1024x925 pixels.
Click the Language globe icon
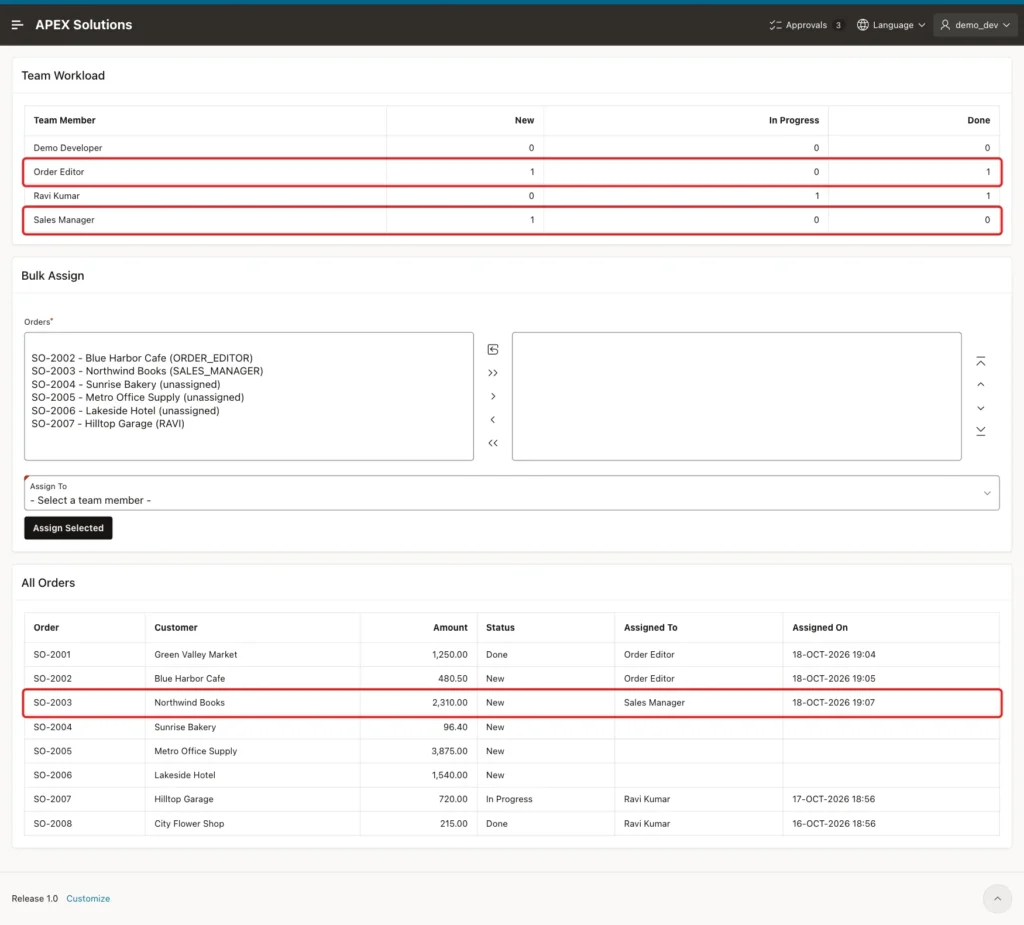863,25
